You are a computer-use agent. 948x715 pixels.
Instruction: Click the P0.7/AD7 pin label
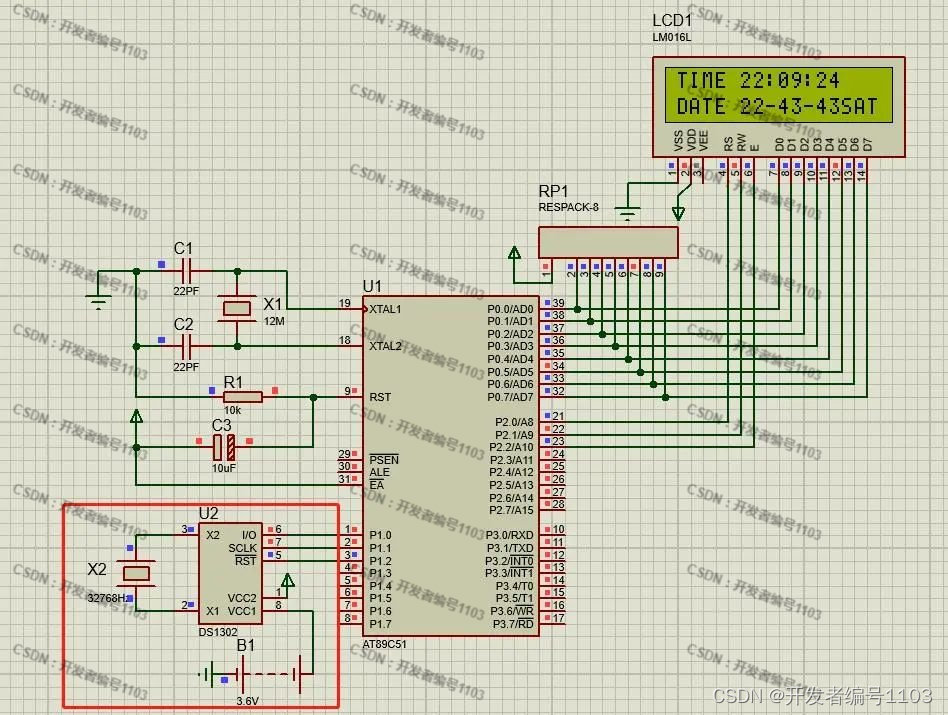point(510,397)
